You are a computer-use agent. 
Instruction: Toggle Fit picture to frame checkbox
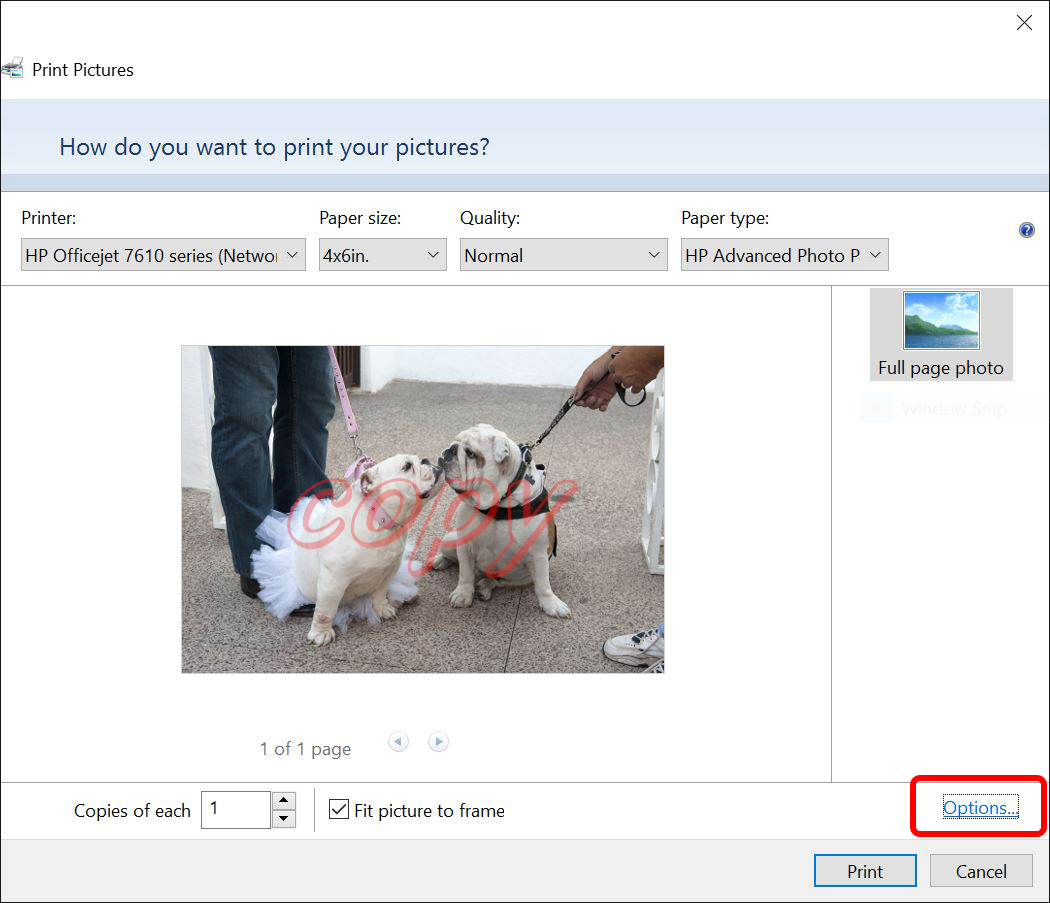(339, 809)
